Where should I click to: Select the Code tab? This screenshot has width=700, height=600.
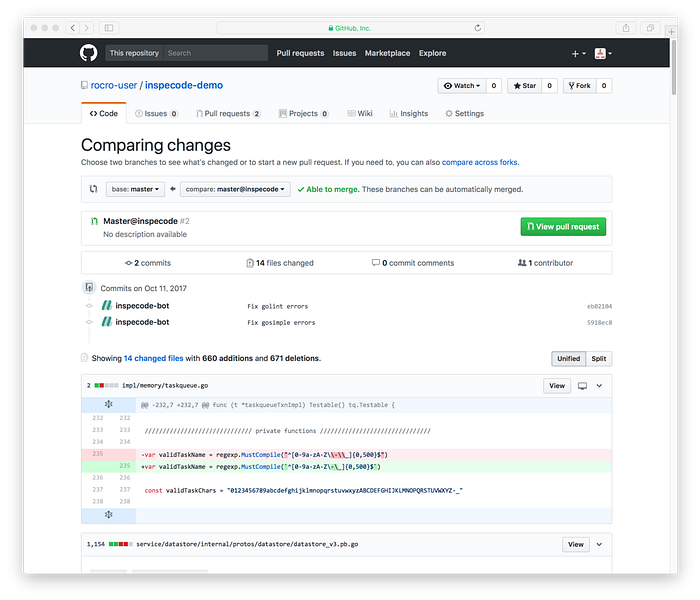pos(104,113)
